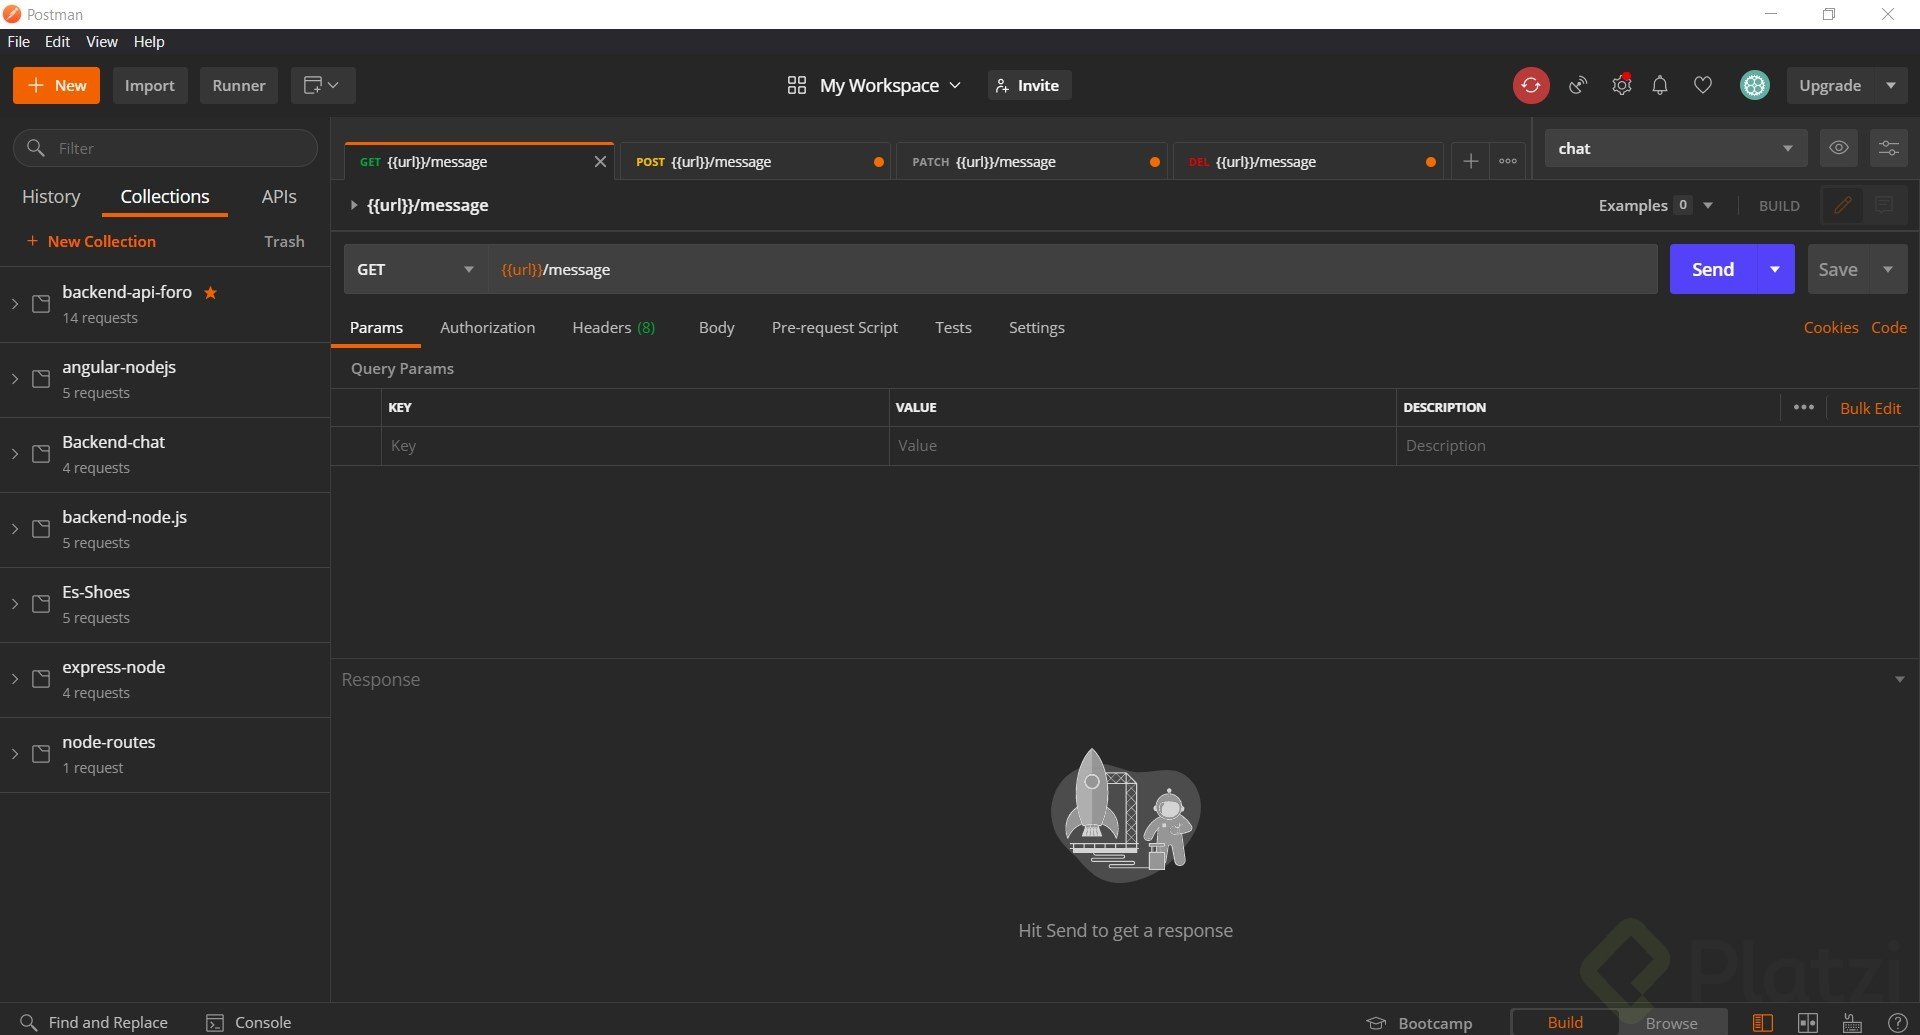Open the tab options ellipsis menu
Viewport: 1920px width, 1035px height.
point(1508,162)
